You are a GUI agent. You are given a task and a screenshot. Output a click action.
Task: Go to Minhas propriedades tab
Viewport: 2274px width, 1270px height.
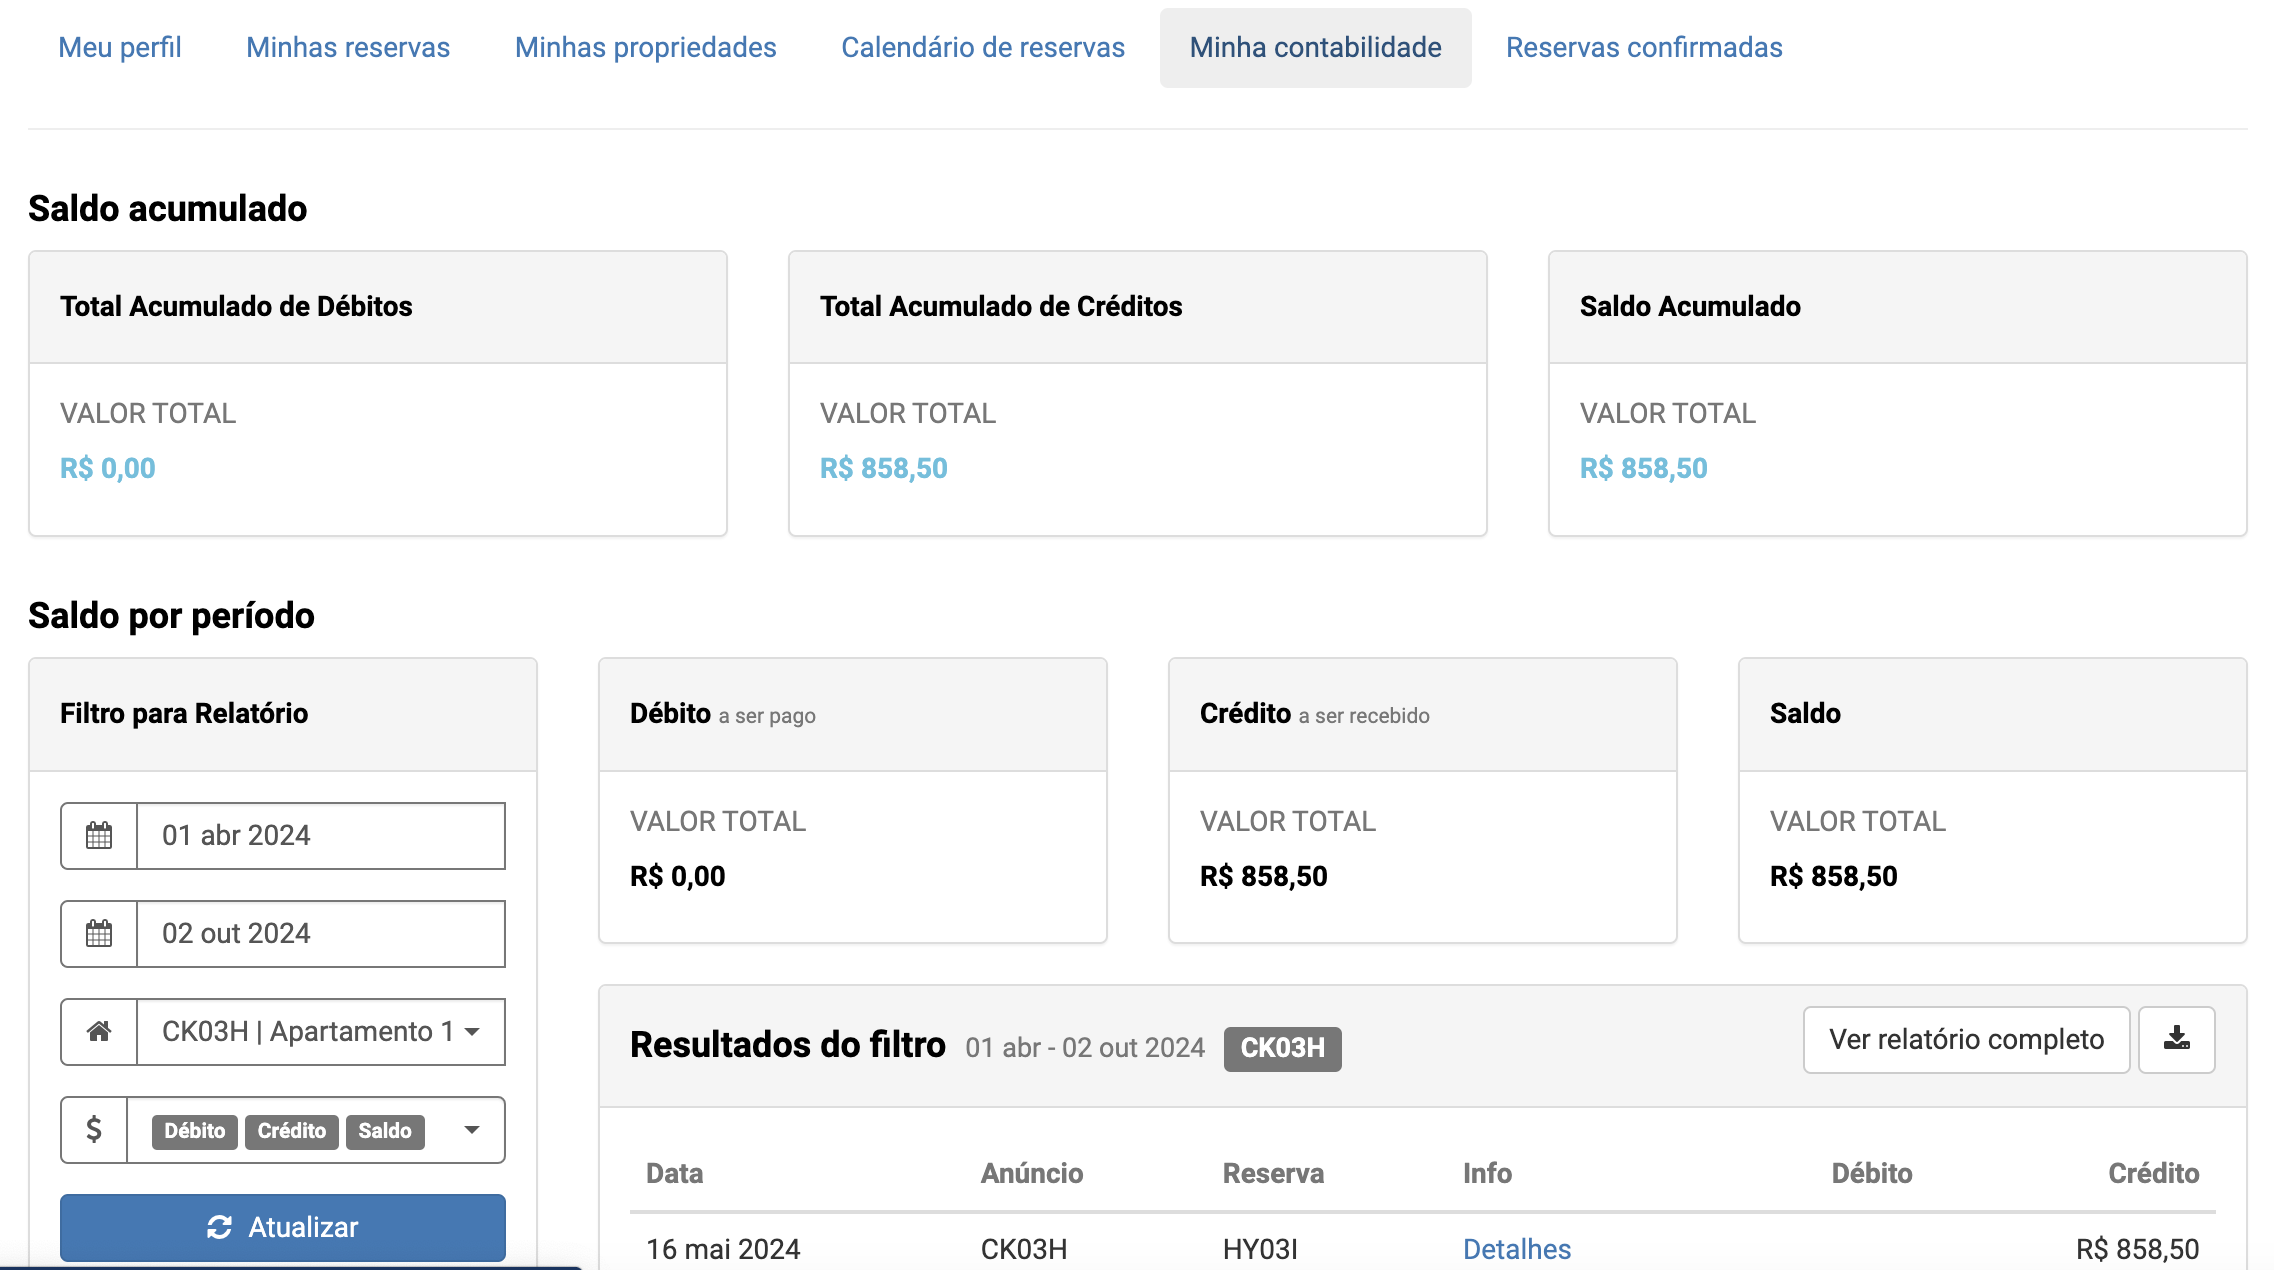click(645, 47)
